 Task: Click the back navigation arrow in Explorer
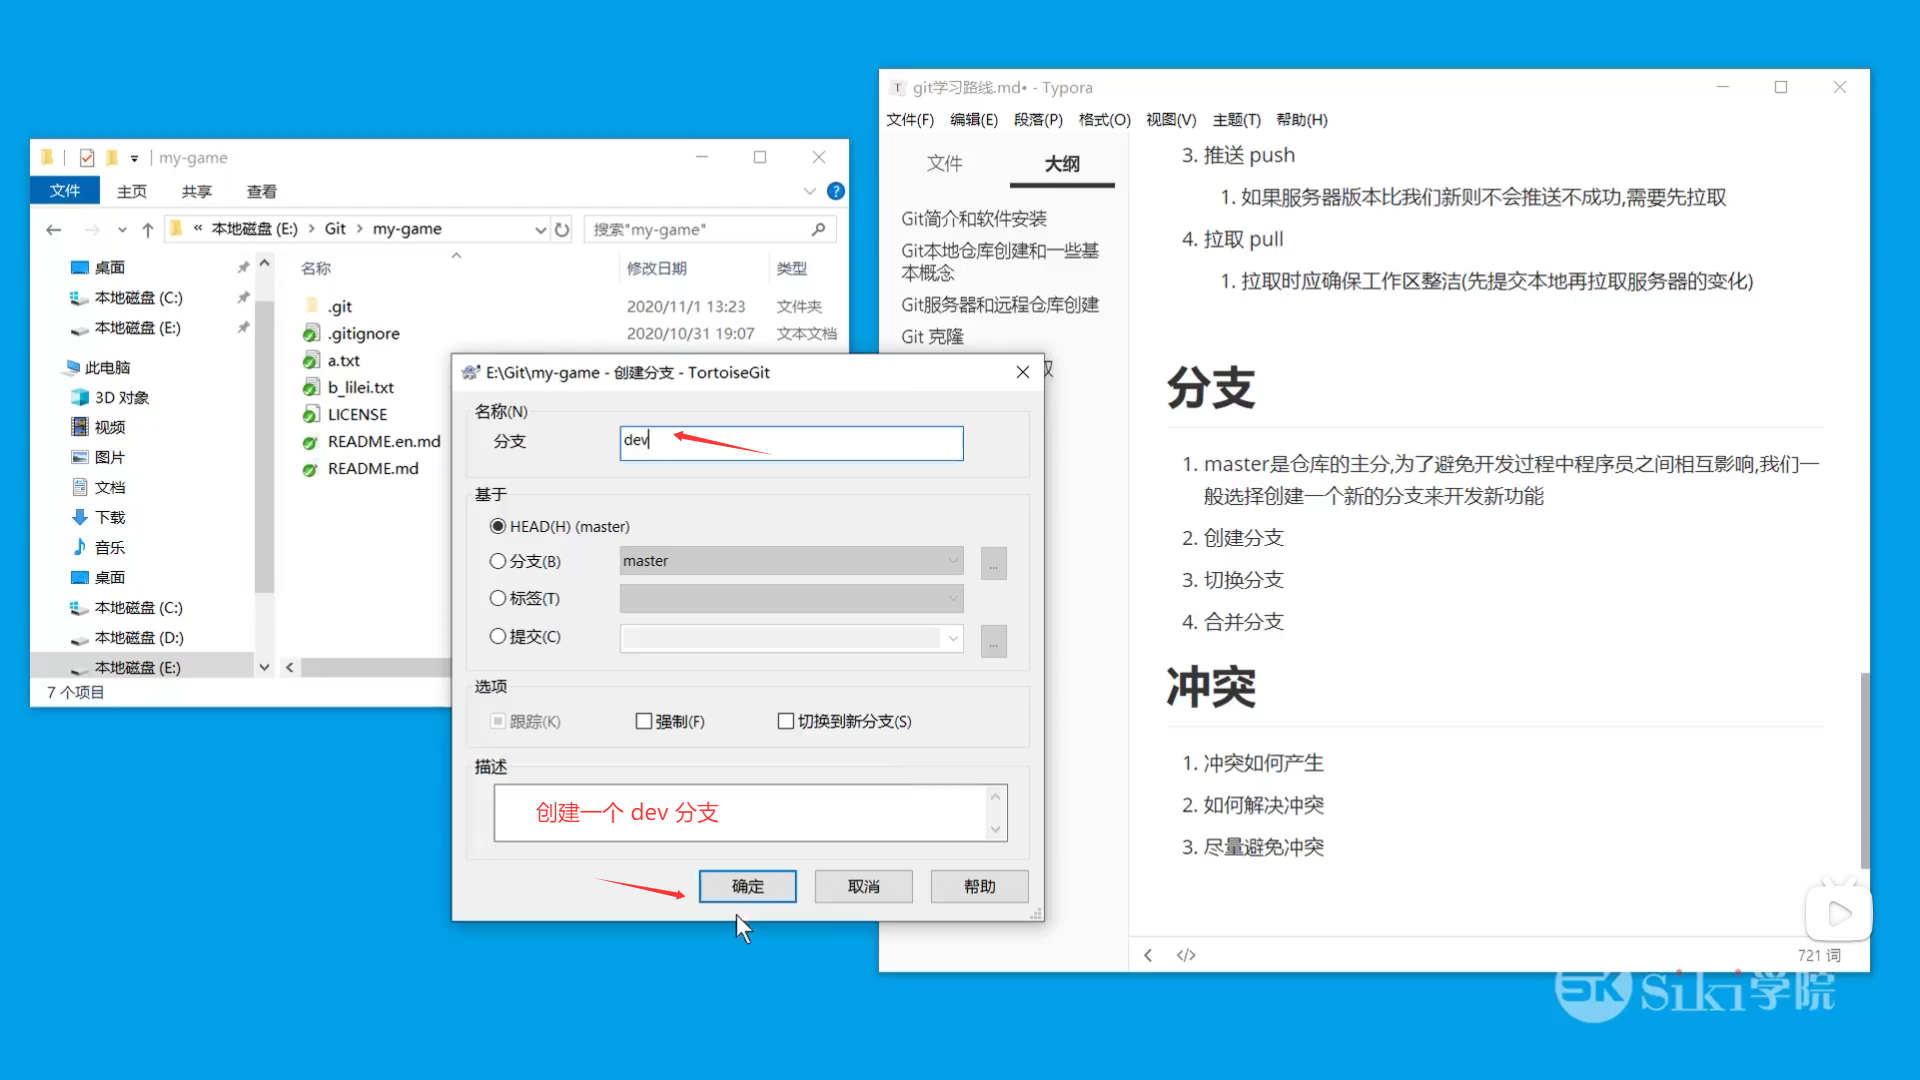53,229
